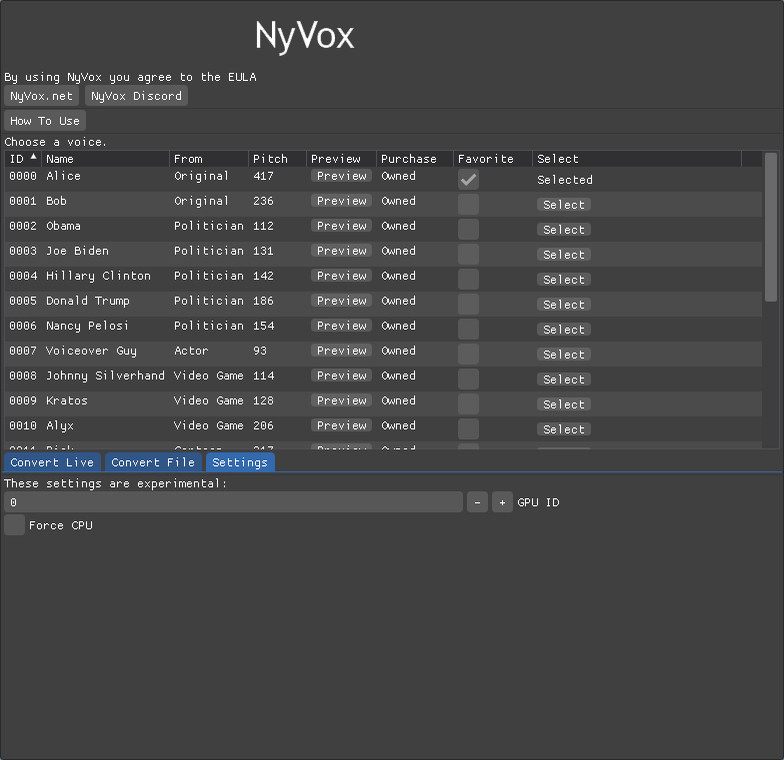Image resolution: width=784 pixels, height=760 pixels.
Task: Click the name cell 'Kratos'
Action: tap(67, 401)
